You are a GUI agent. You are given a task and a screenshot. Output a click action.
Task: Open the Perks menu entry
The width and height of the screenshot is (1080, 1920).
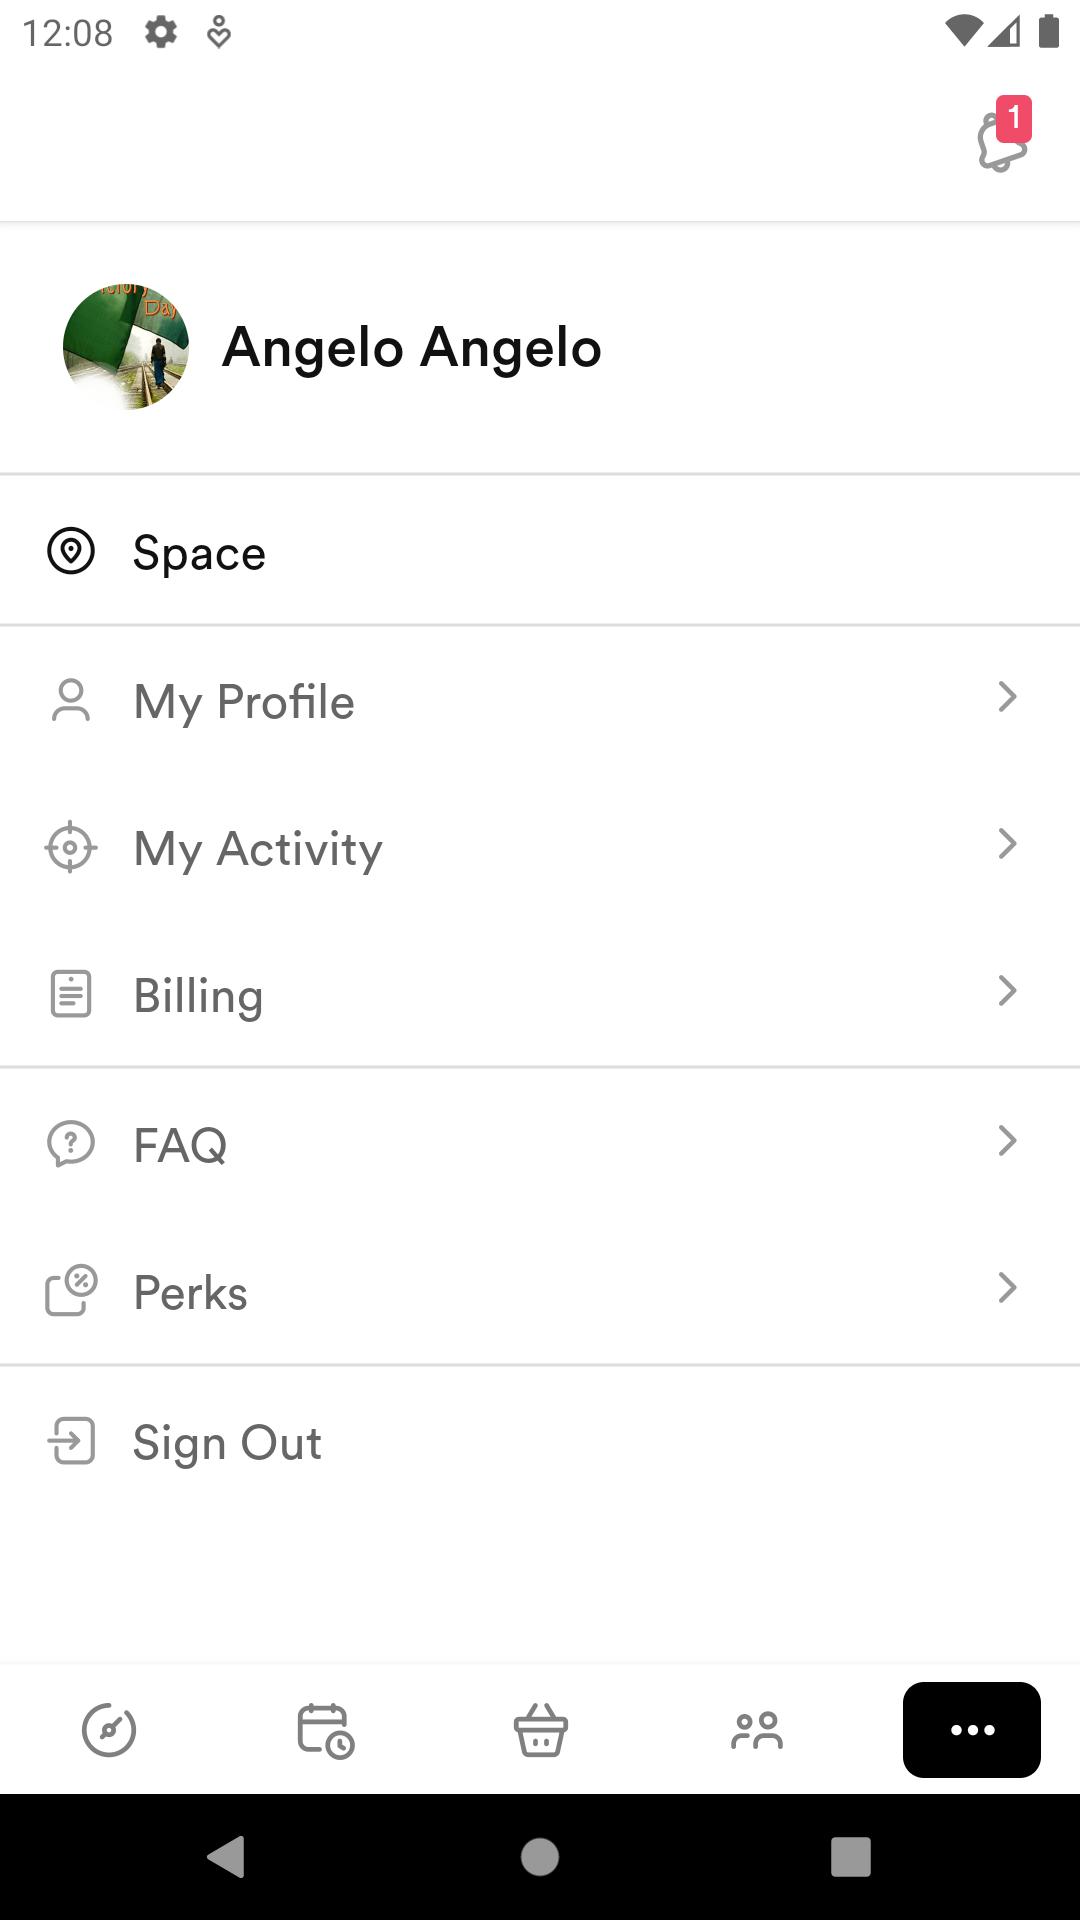coord(540,1290)
